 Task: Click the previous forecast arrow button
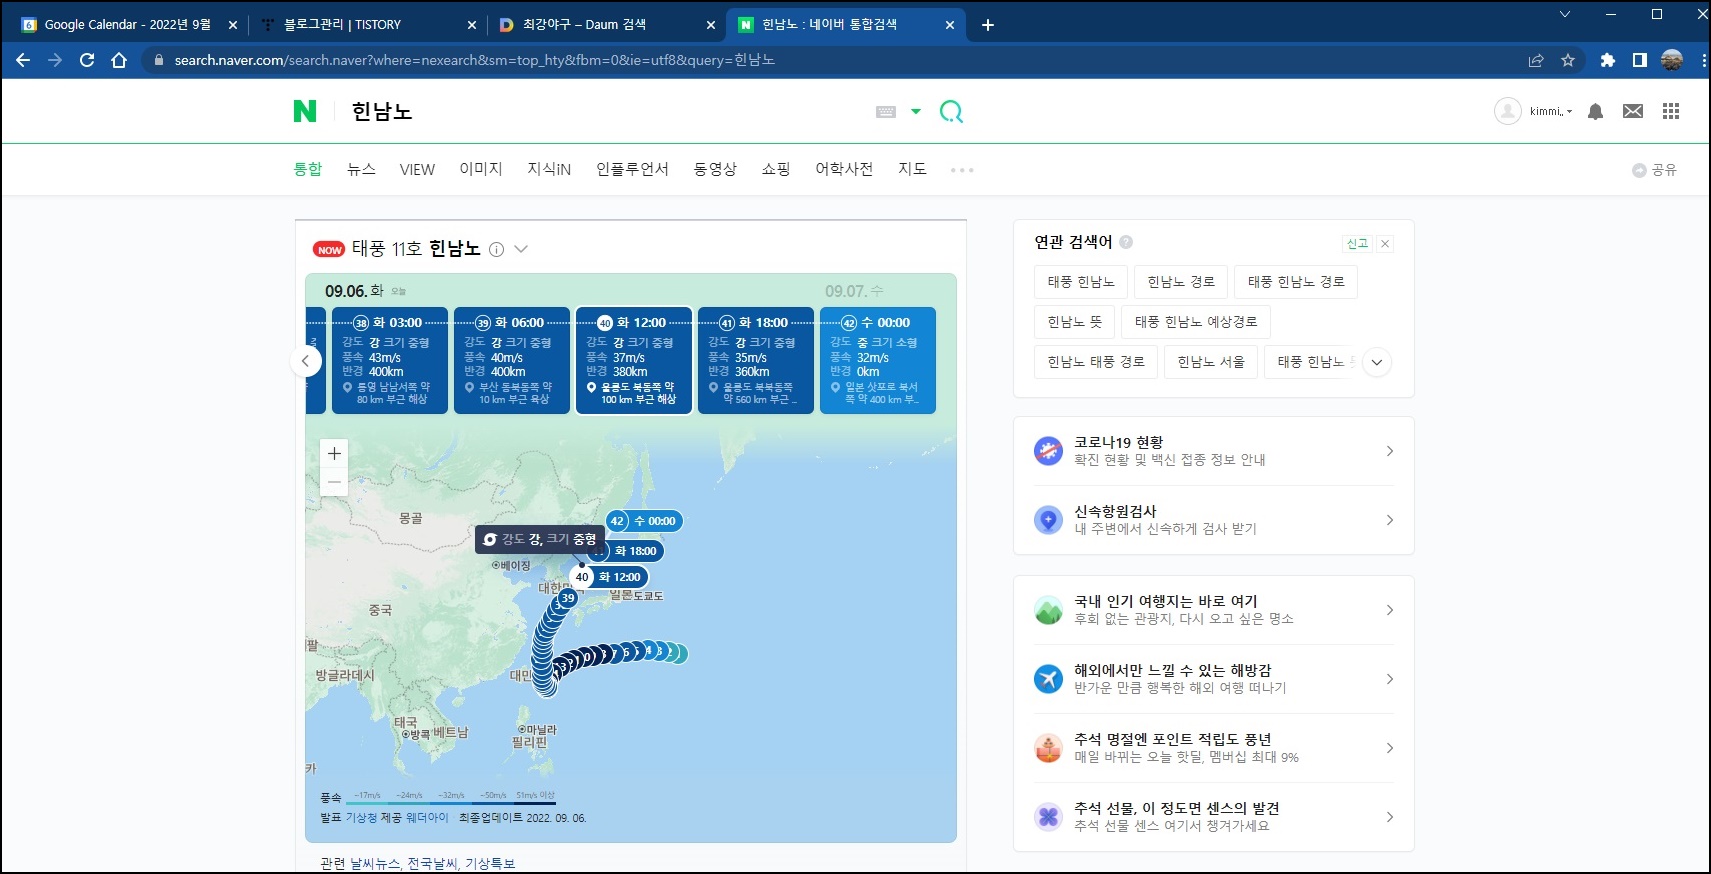[x=306, y=361]
